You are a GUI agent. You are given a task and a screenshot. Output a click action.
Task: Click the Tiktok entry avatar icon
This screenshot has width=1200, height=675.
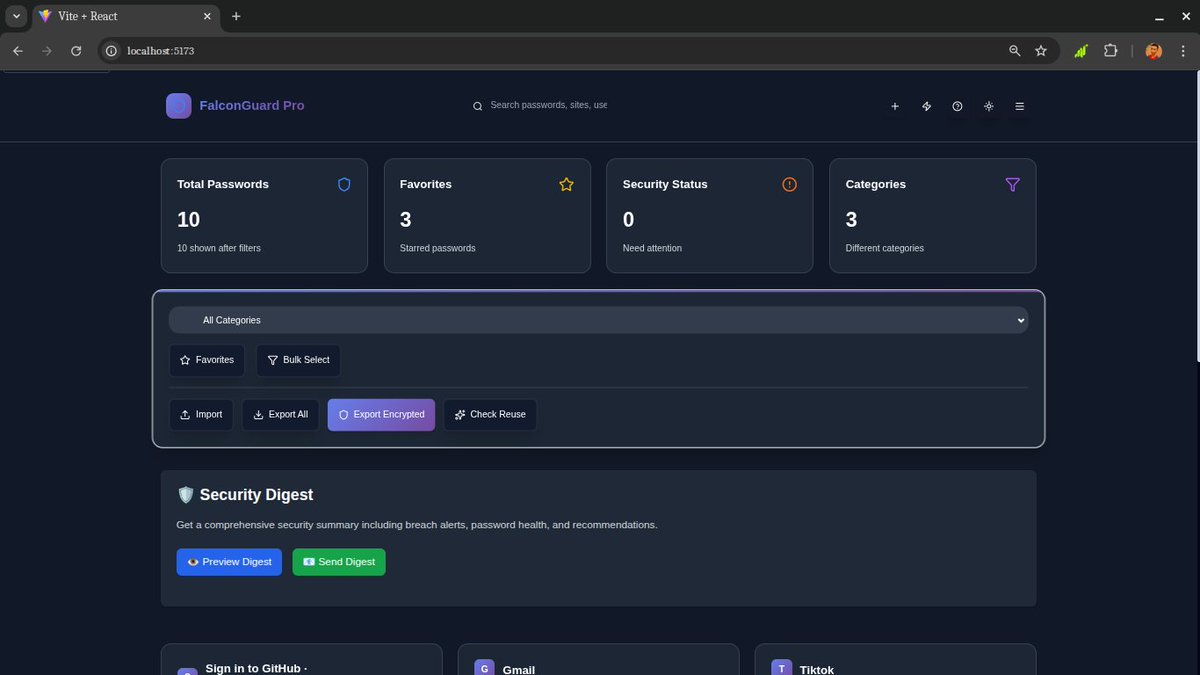(781, 669)
